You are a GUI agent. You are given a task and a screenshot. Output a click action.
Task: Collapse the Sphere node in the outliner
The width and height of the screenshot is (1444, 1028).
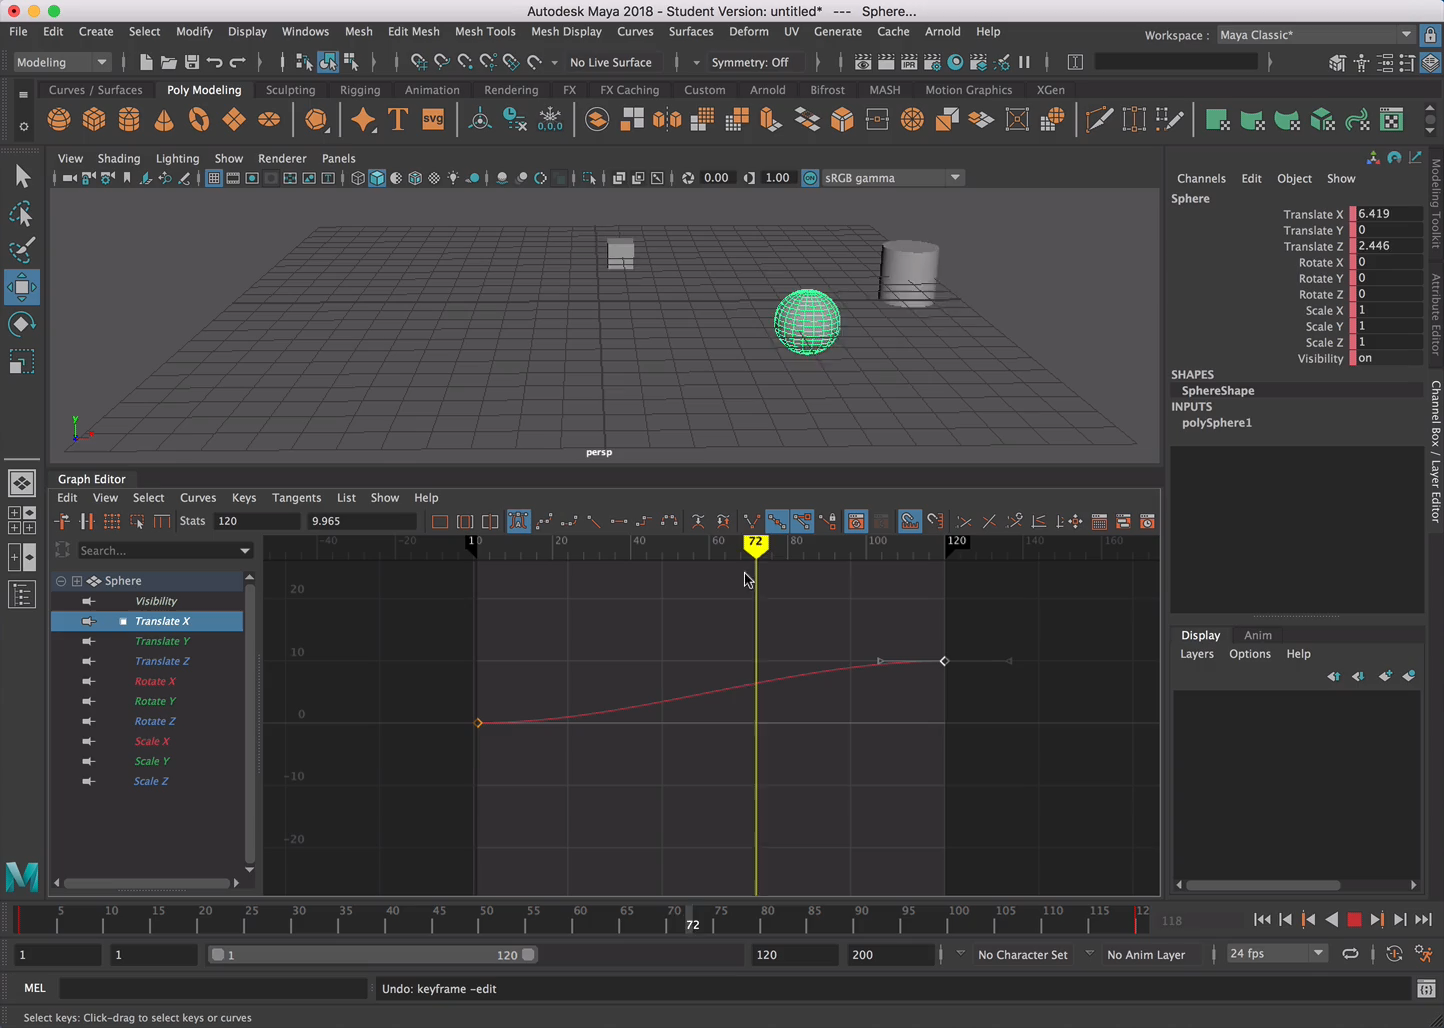pos(61,581)
